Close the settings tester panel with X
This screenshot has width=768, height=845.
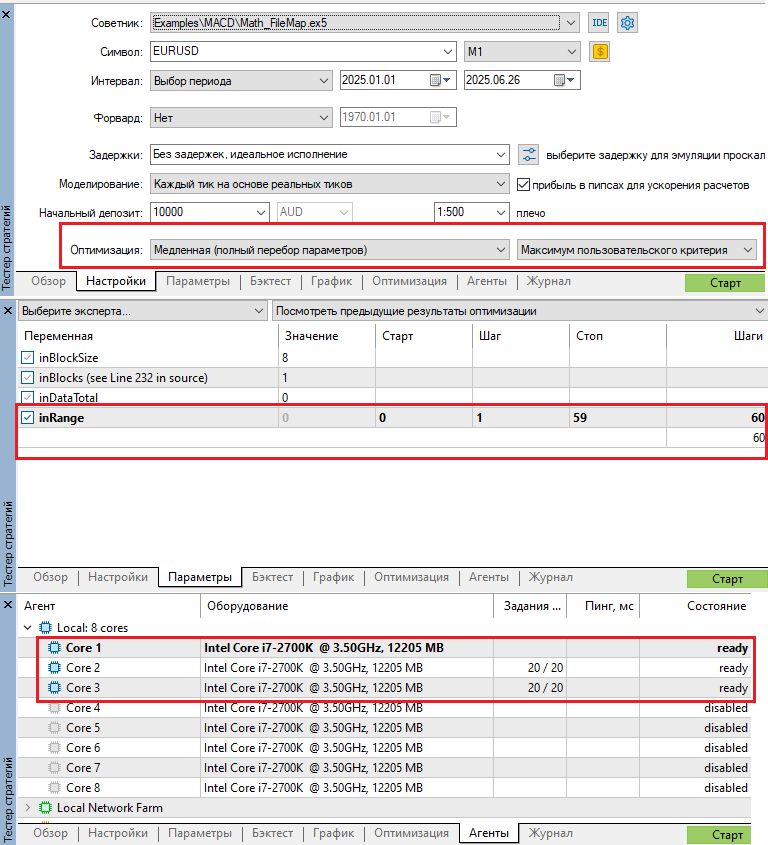coord(6,15)
